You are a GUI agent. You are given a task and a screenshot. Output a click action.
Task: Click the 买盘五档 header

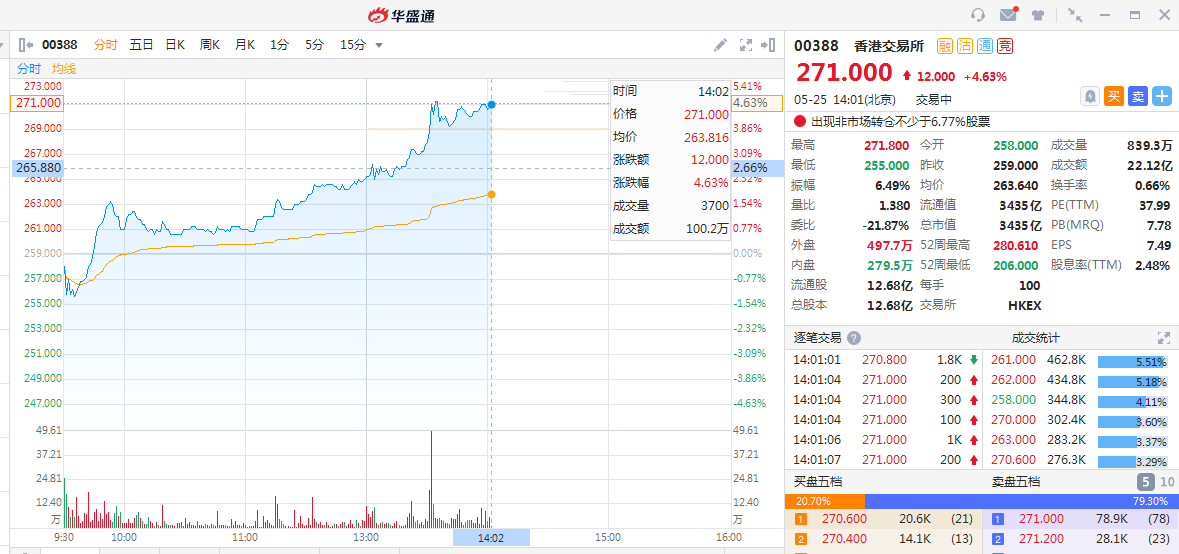(x=818, y=482)
